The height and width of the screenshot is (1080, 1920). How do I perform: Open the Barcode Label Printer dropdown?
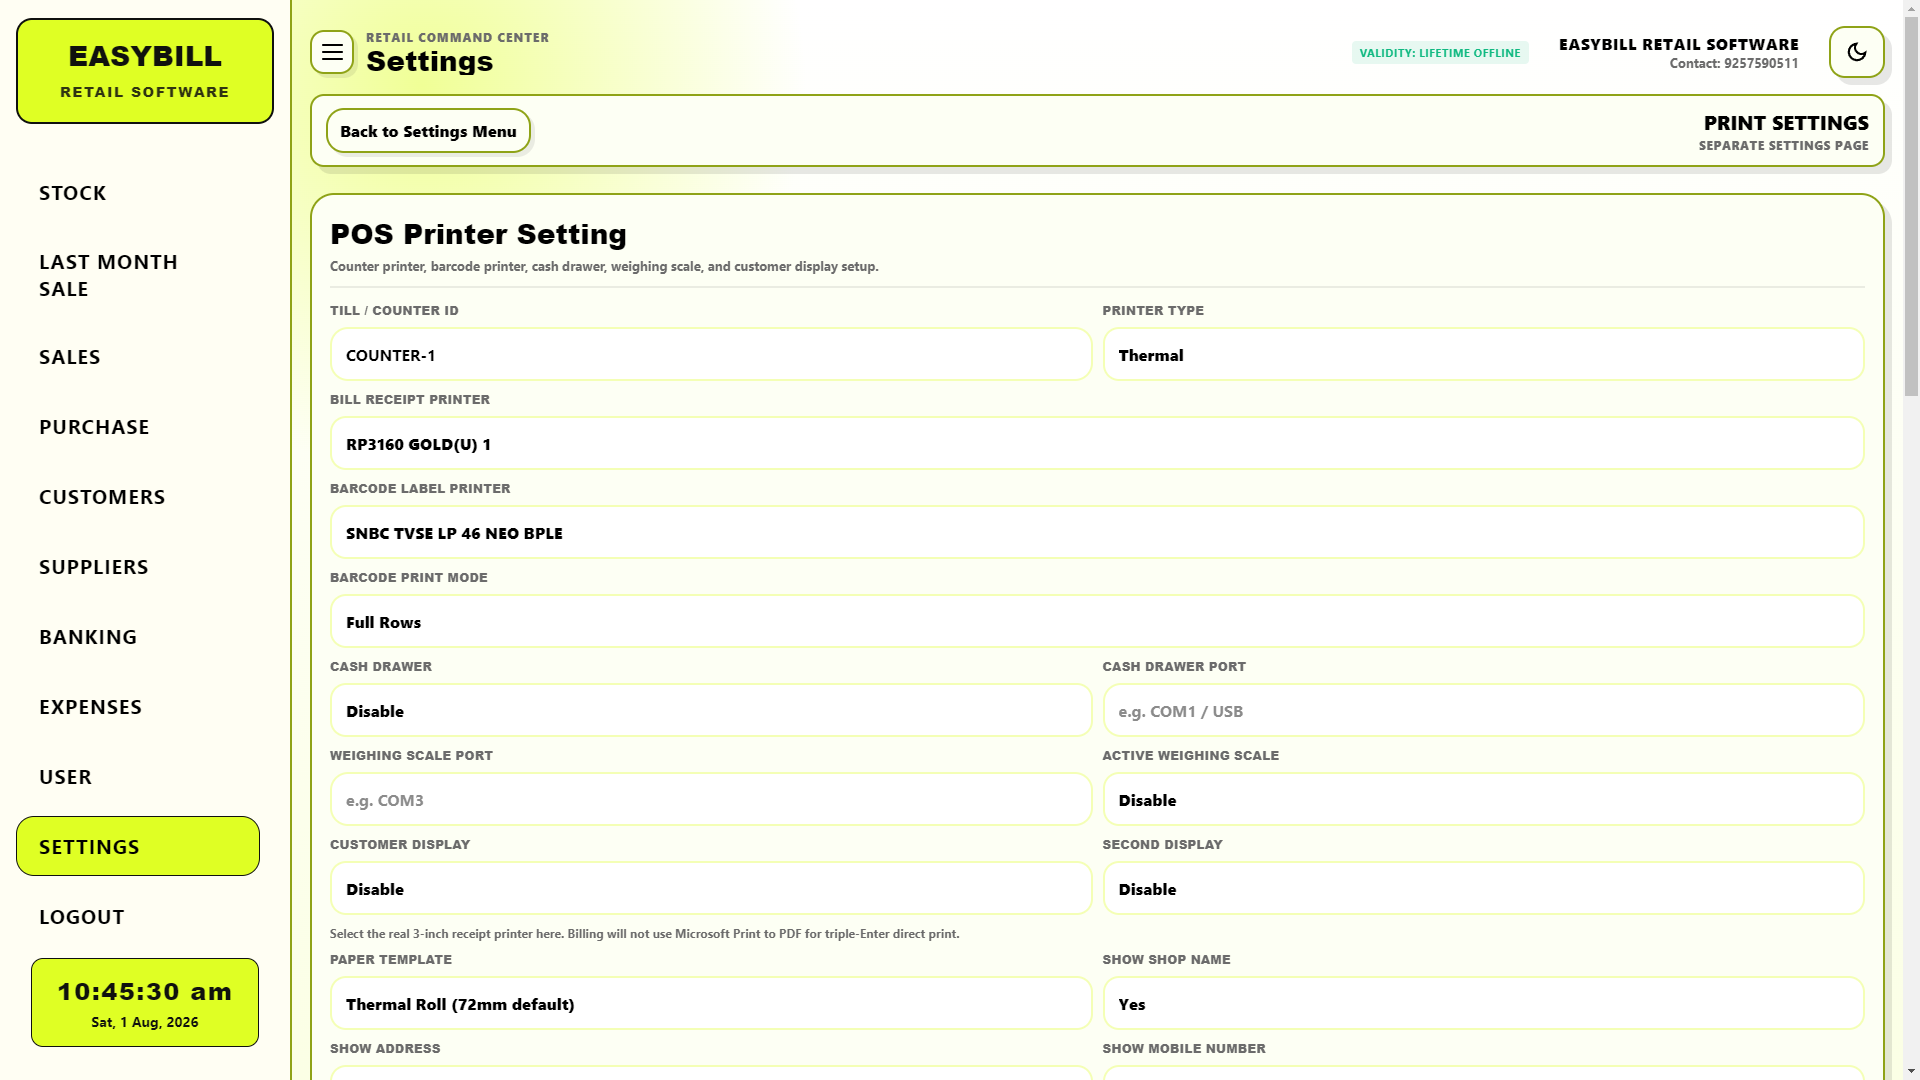coord(1097,533)
